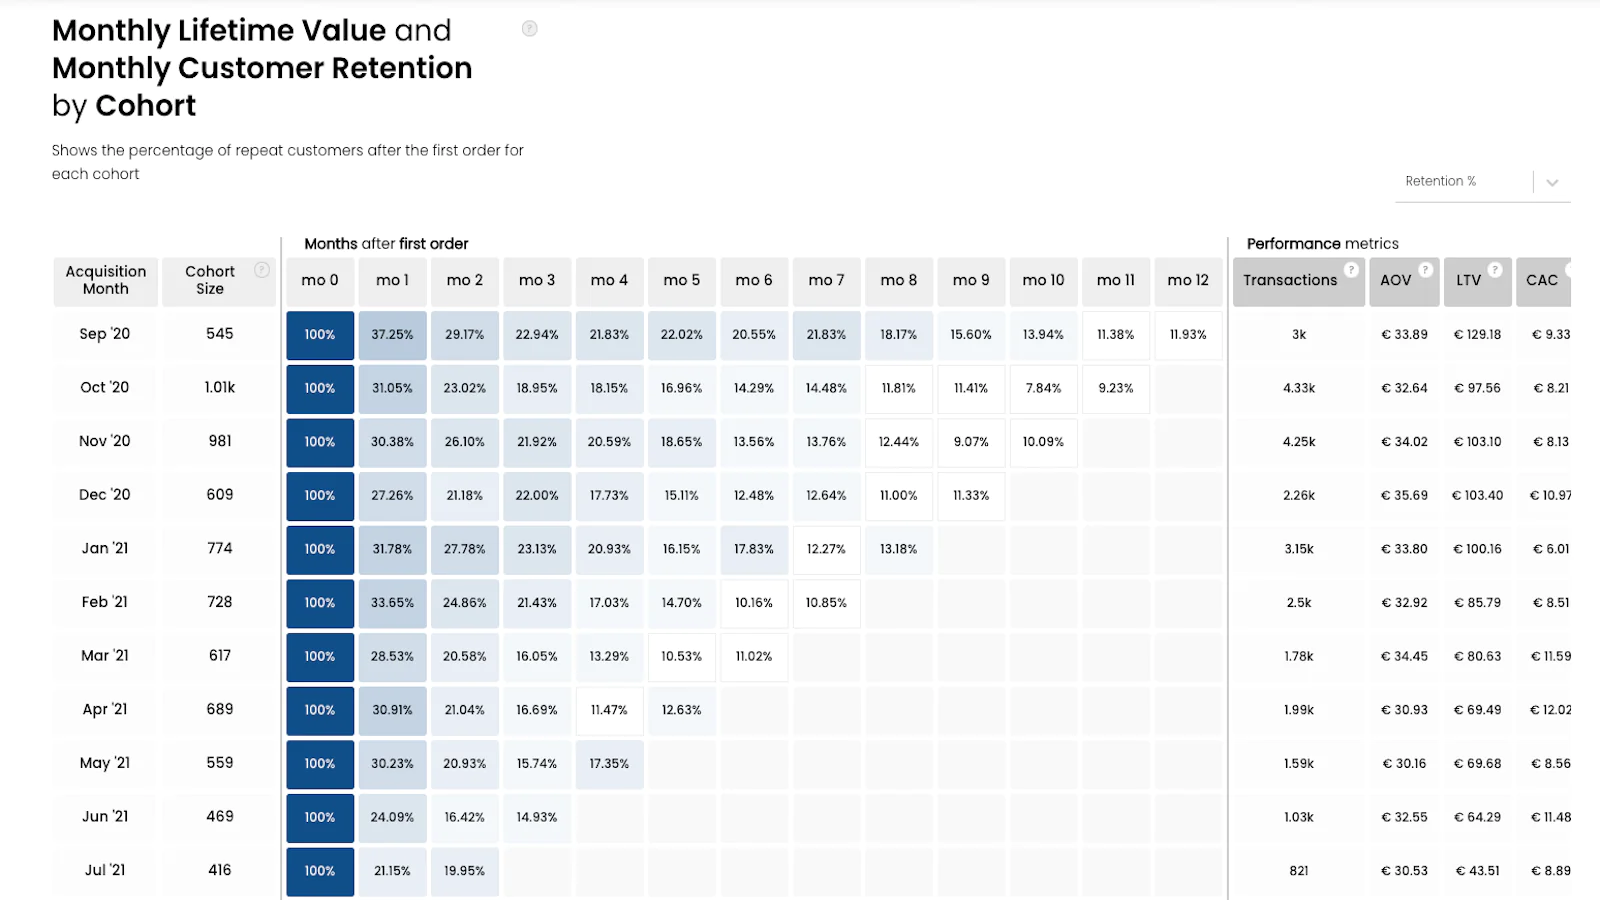This screenshot has height=900, width=1600.
Task: Click the LTV column help icon
Action: tap(1495, 270)
